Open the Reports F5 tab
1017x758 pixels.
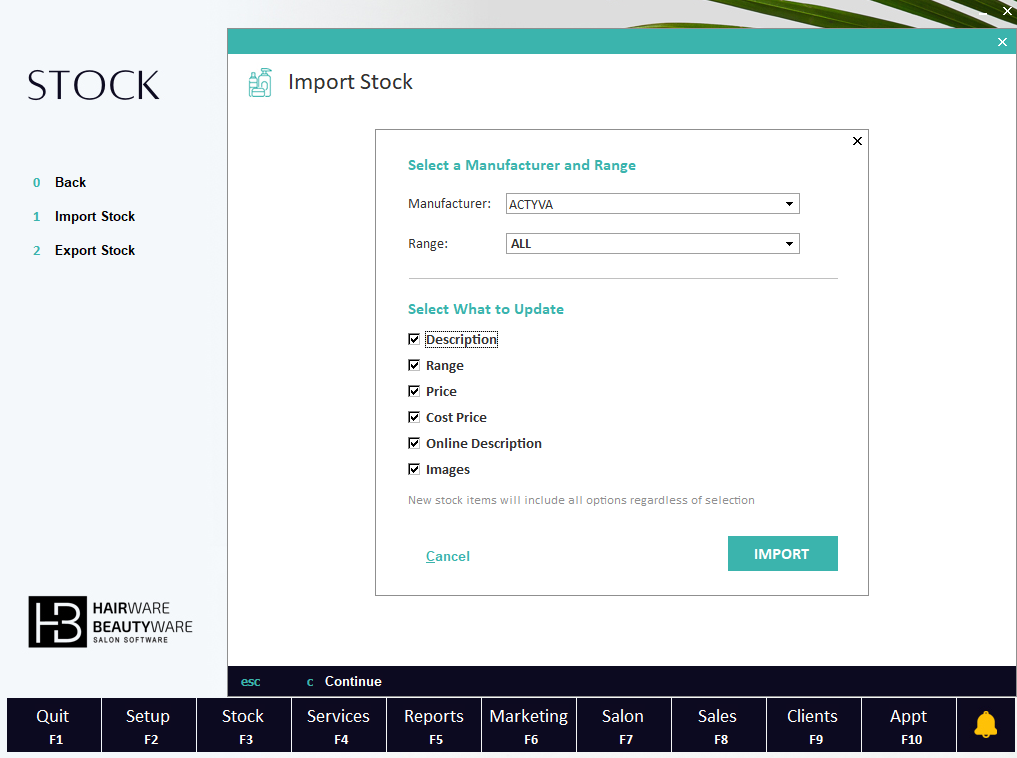[434, 725]
